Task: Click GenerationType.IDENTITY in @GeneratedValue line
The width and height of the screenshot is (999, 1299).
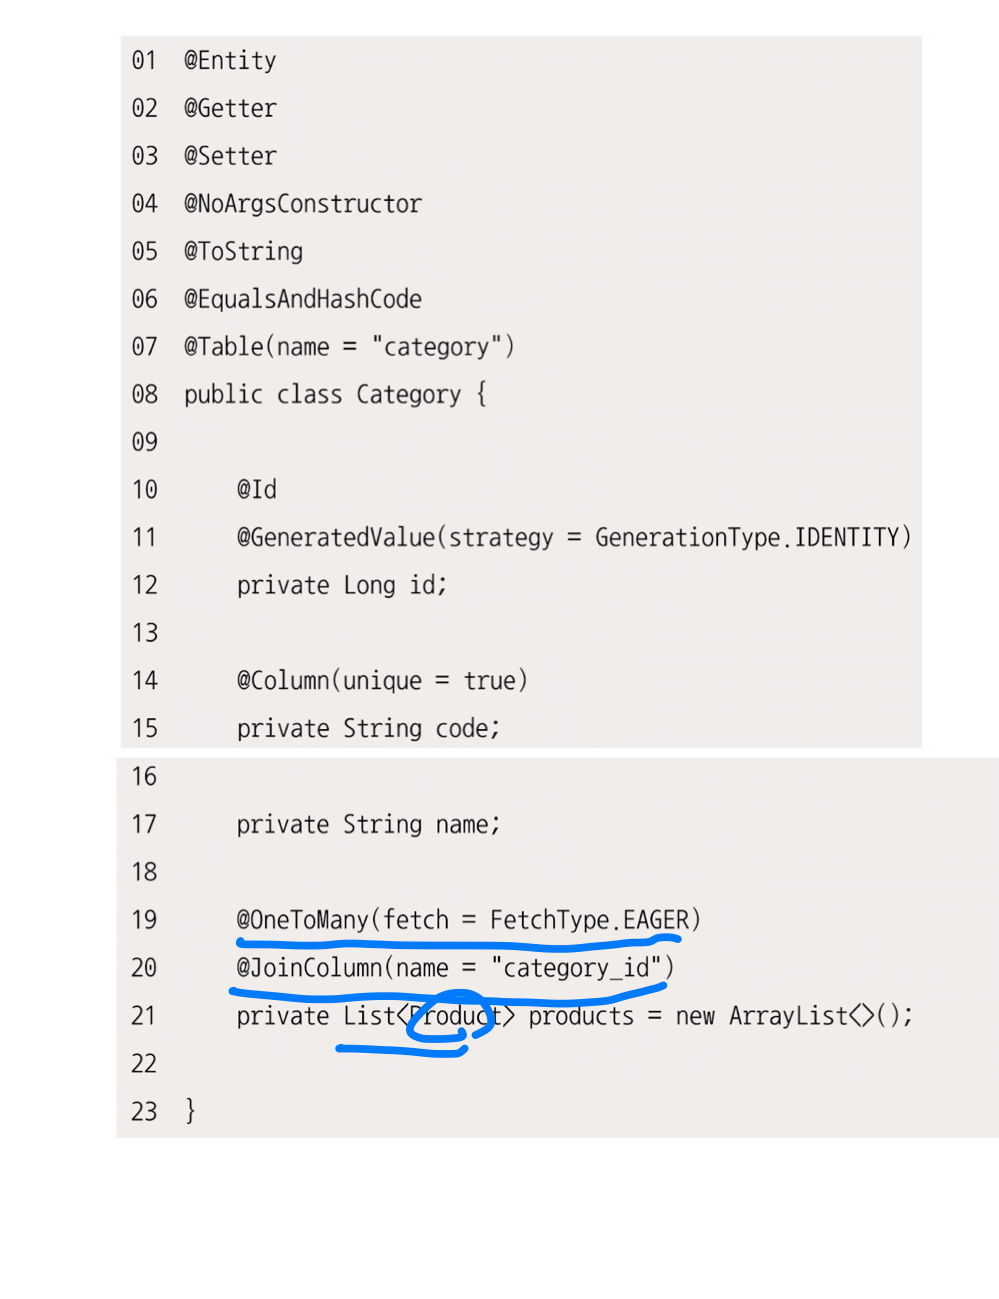Action: tap(753, 538)
